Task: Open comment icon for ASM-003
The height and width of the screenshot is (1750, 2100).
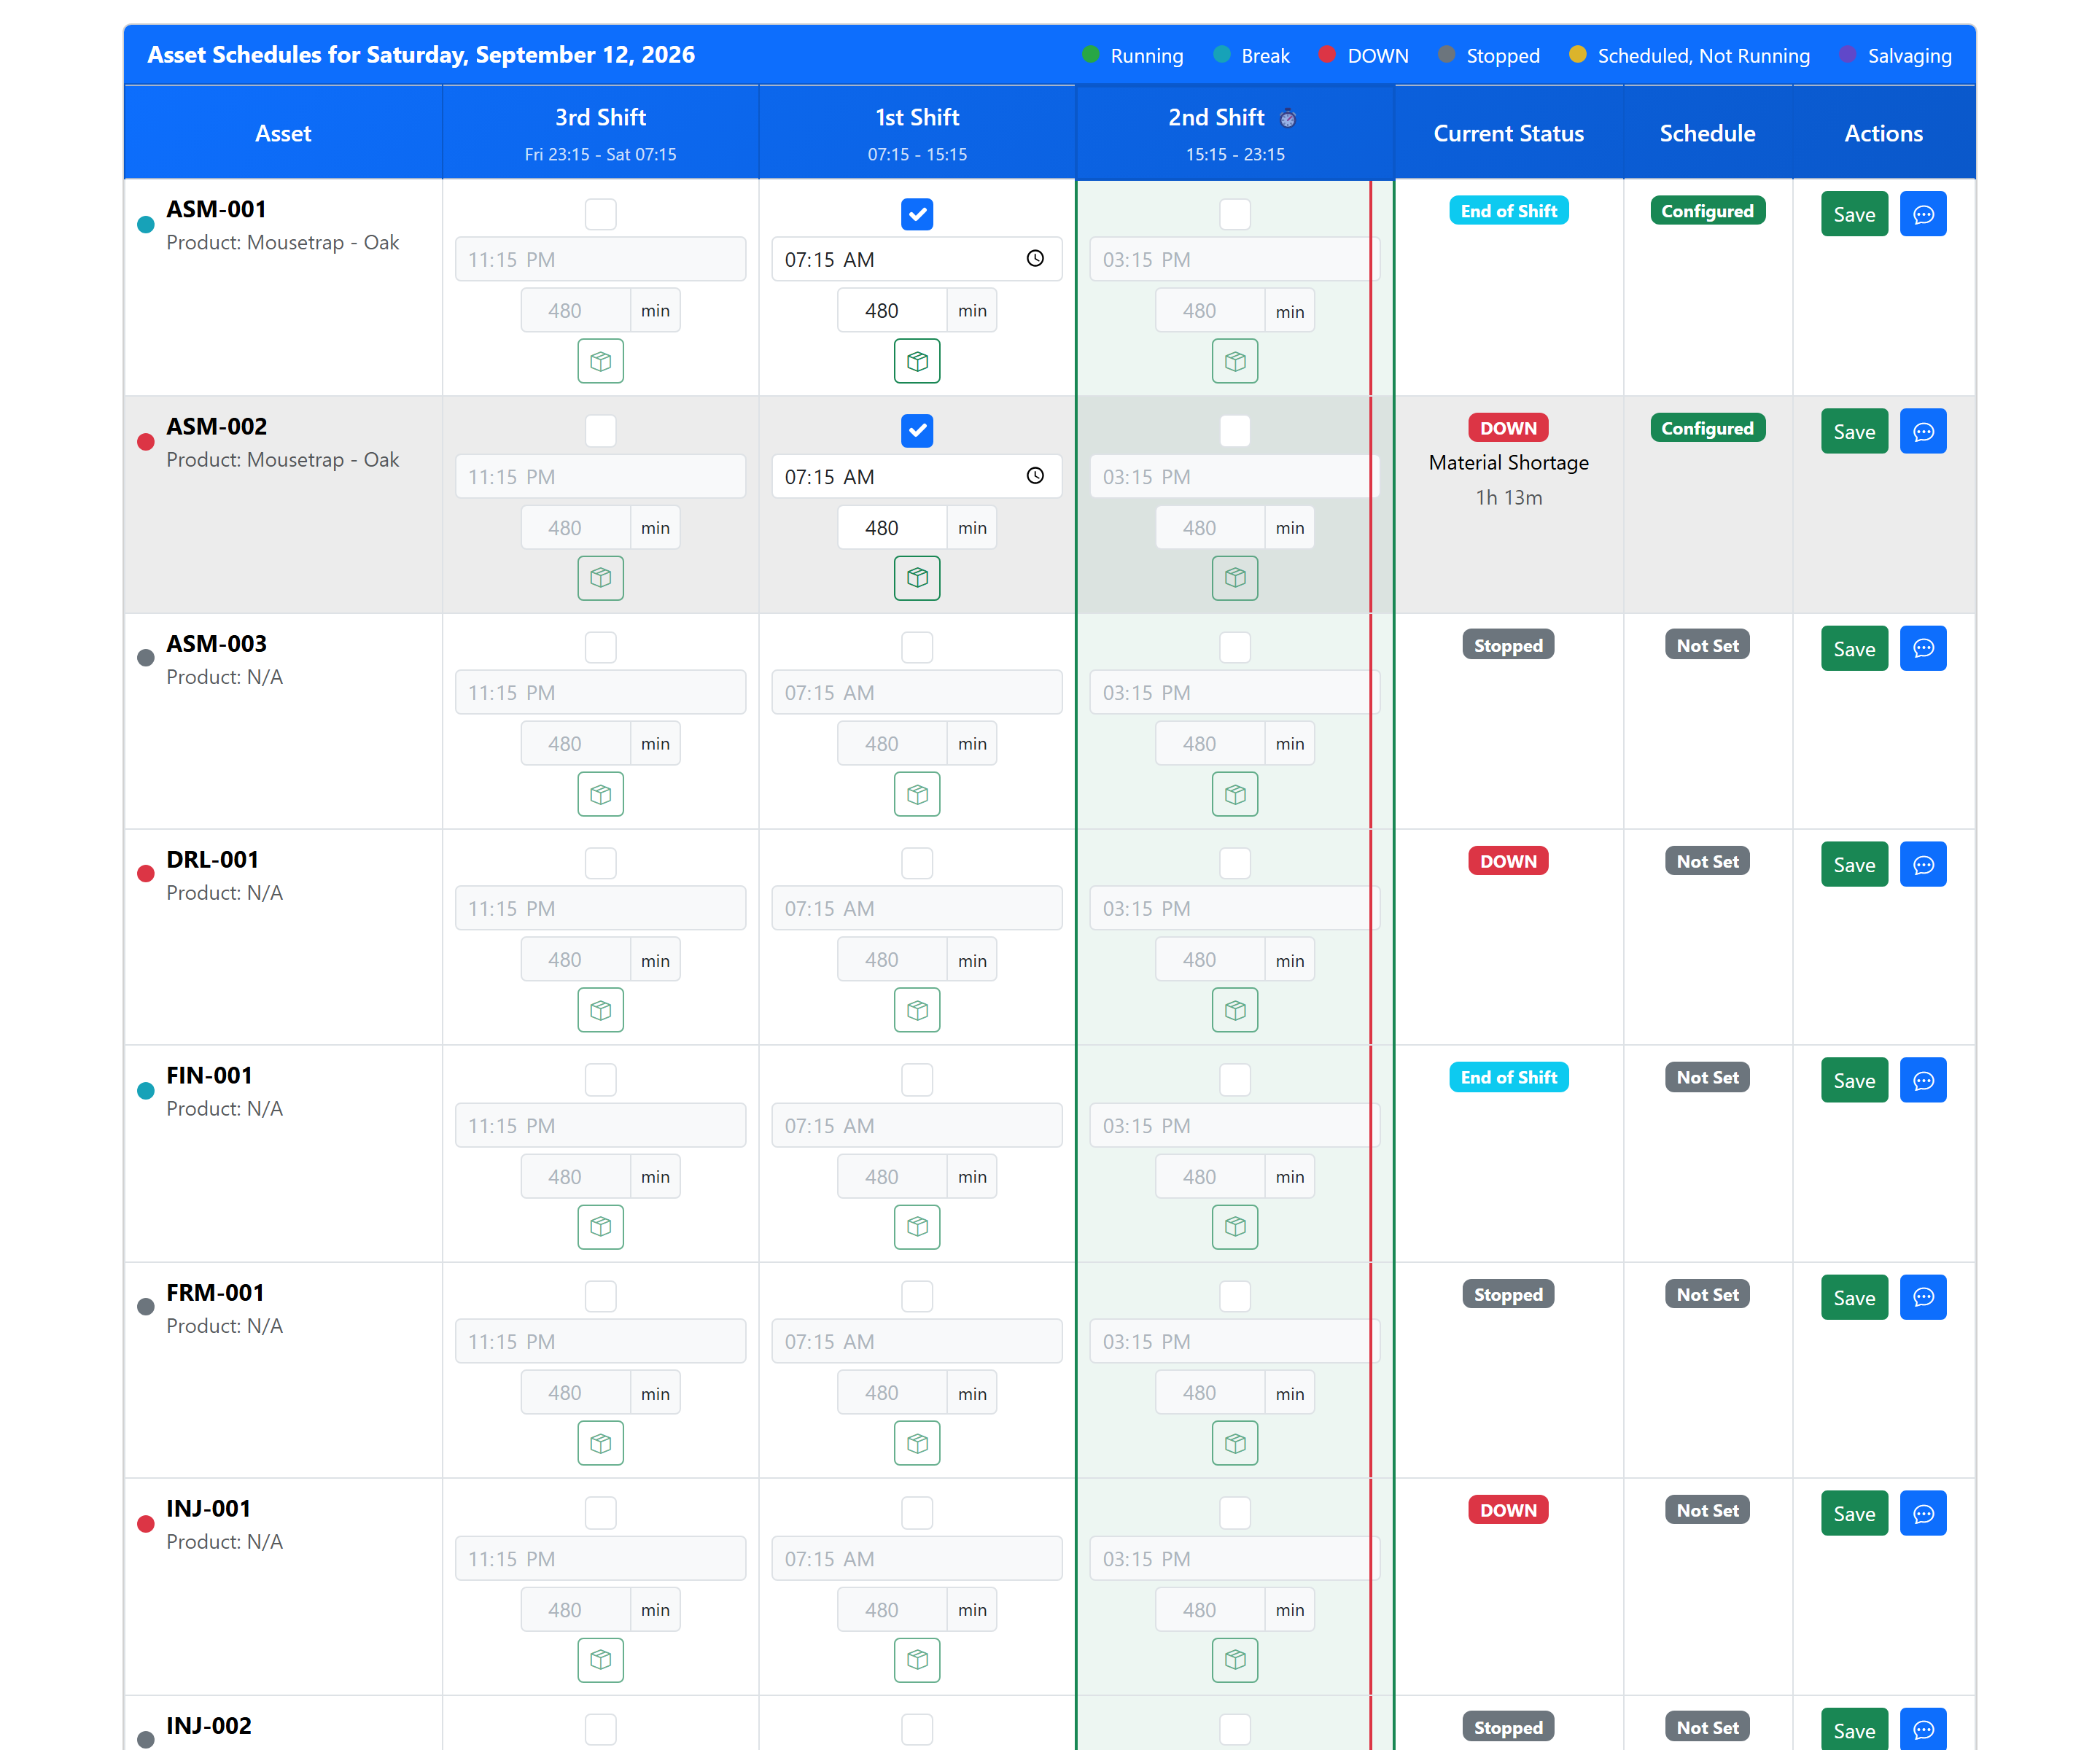Action: pos(1923,648)
